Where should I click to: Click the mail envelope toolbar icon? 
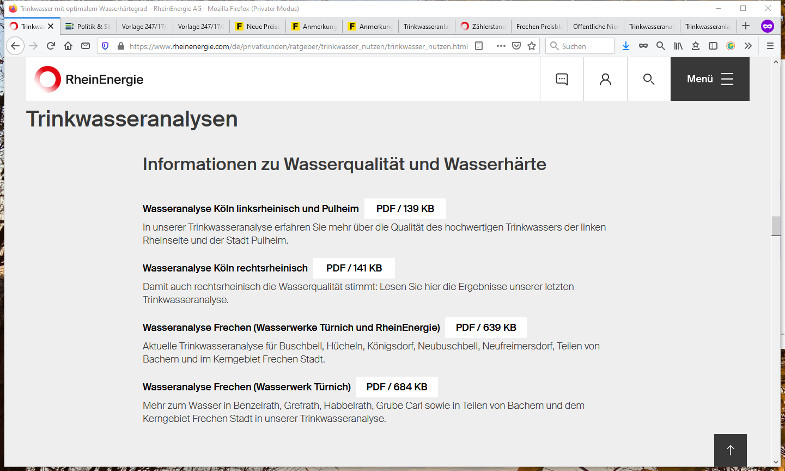click(86, 46)
